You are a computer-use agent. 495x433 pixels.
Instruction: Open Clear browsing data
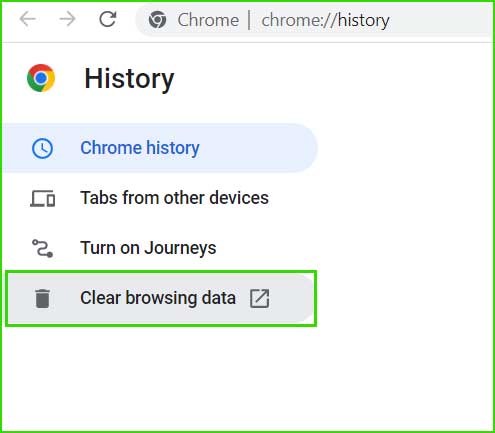pos(161,298)
